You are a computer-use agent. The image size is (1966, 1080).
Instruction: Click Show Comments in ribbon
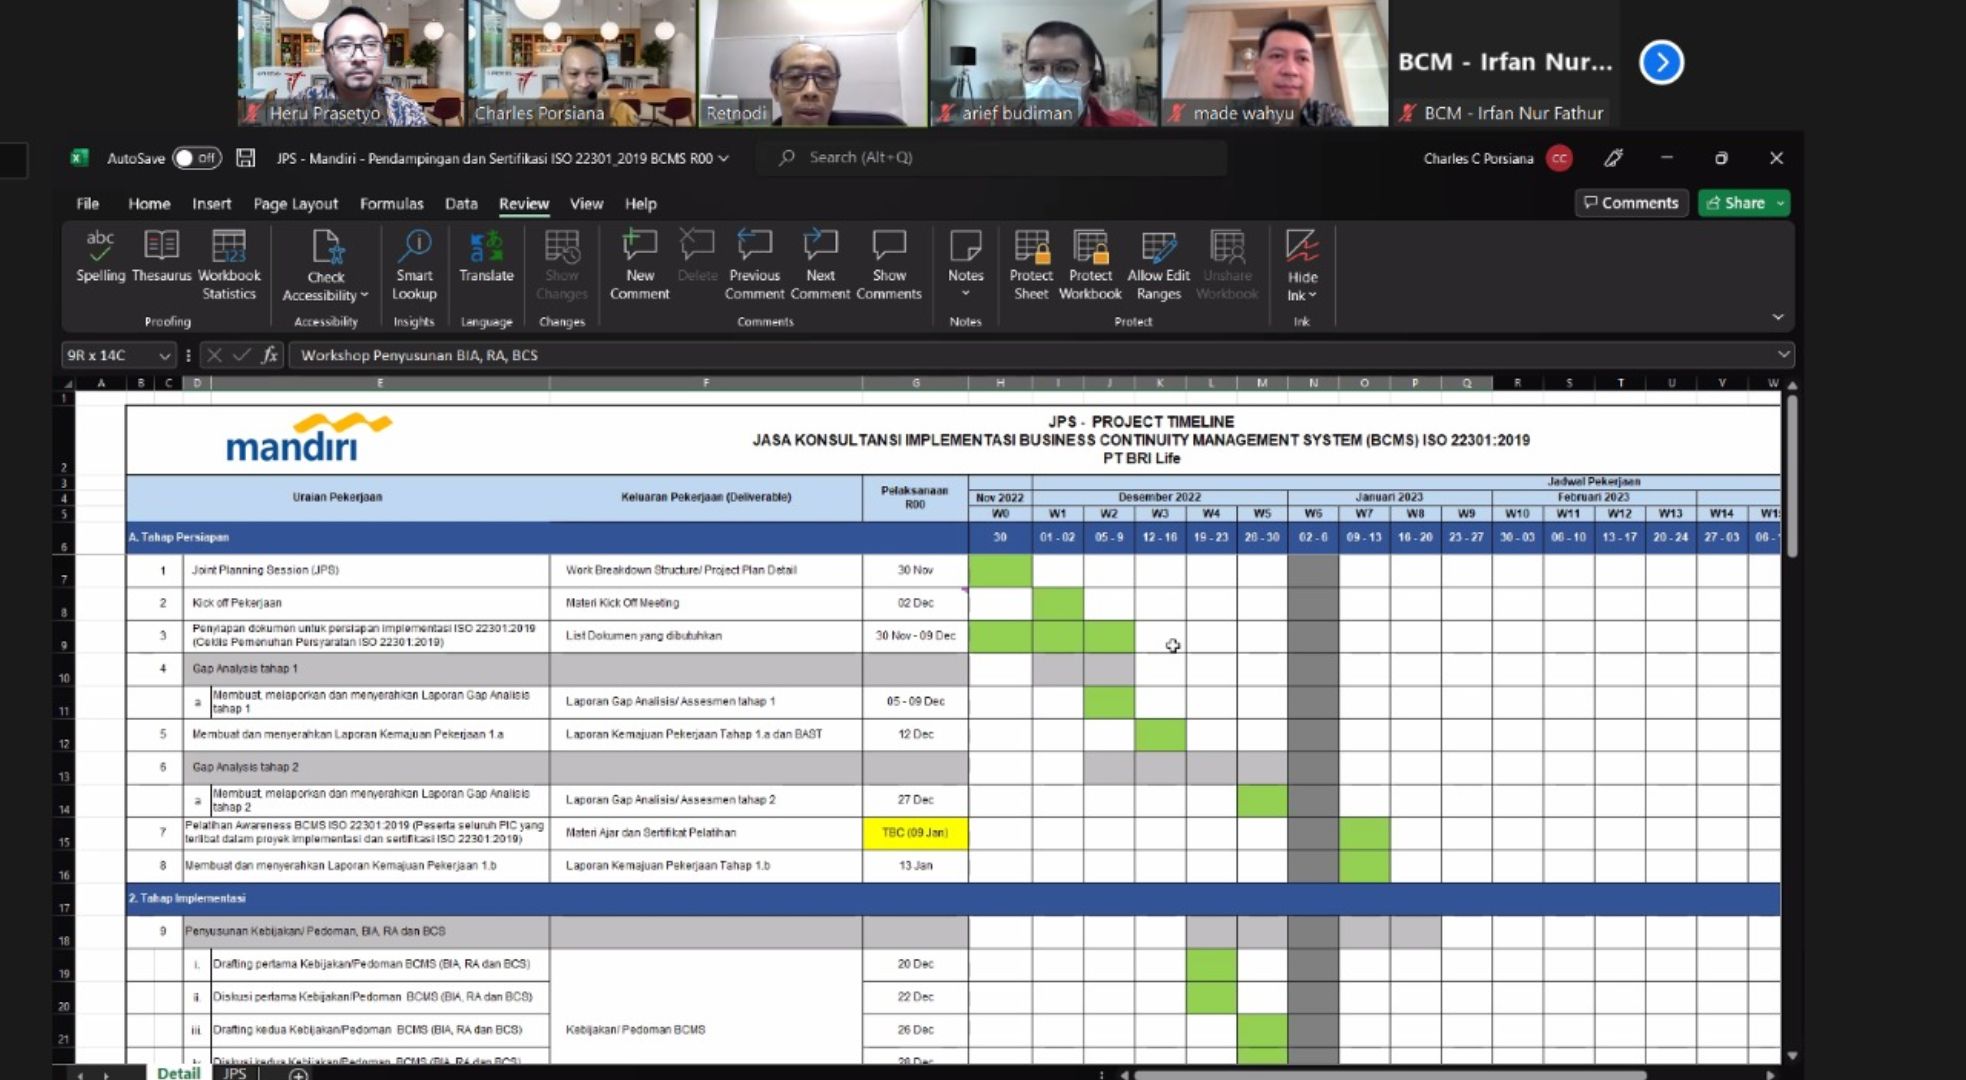pyautogui.click(x=888, y=265)
